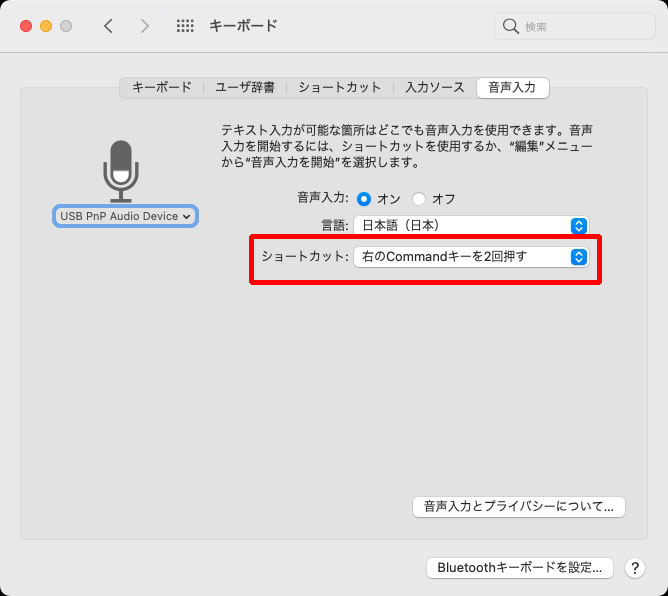Click the dictation description paragraph
This screenshot has width=668, height=596.
point(407,146)
